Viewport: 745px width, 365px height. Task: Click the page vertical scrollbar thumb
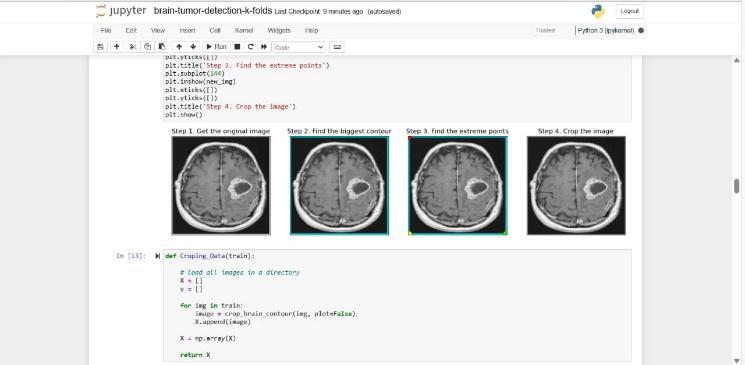(736, 186)
